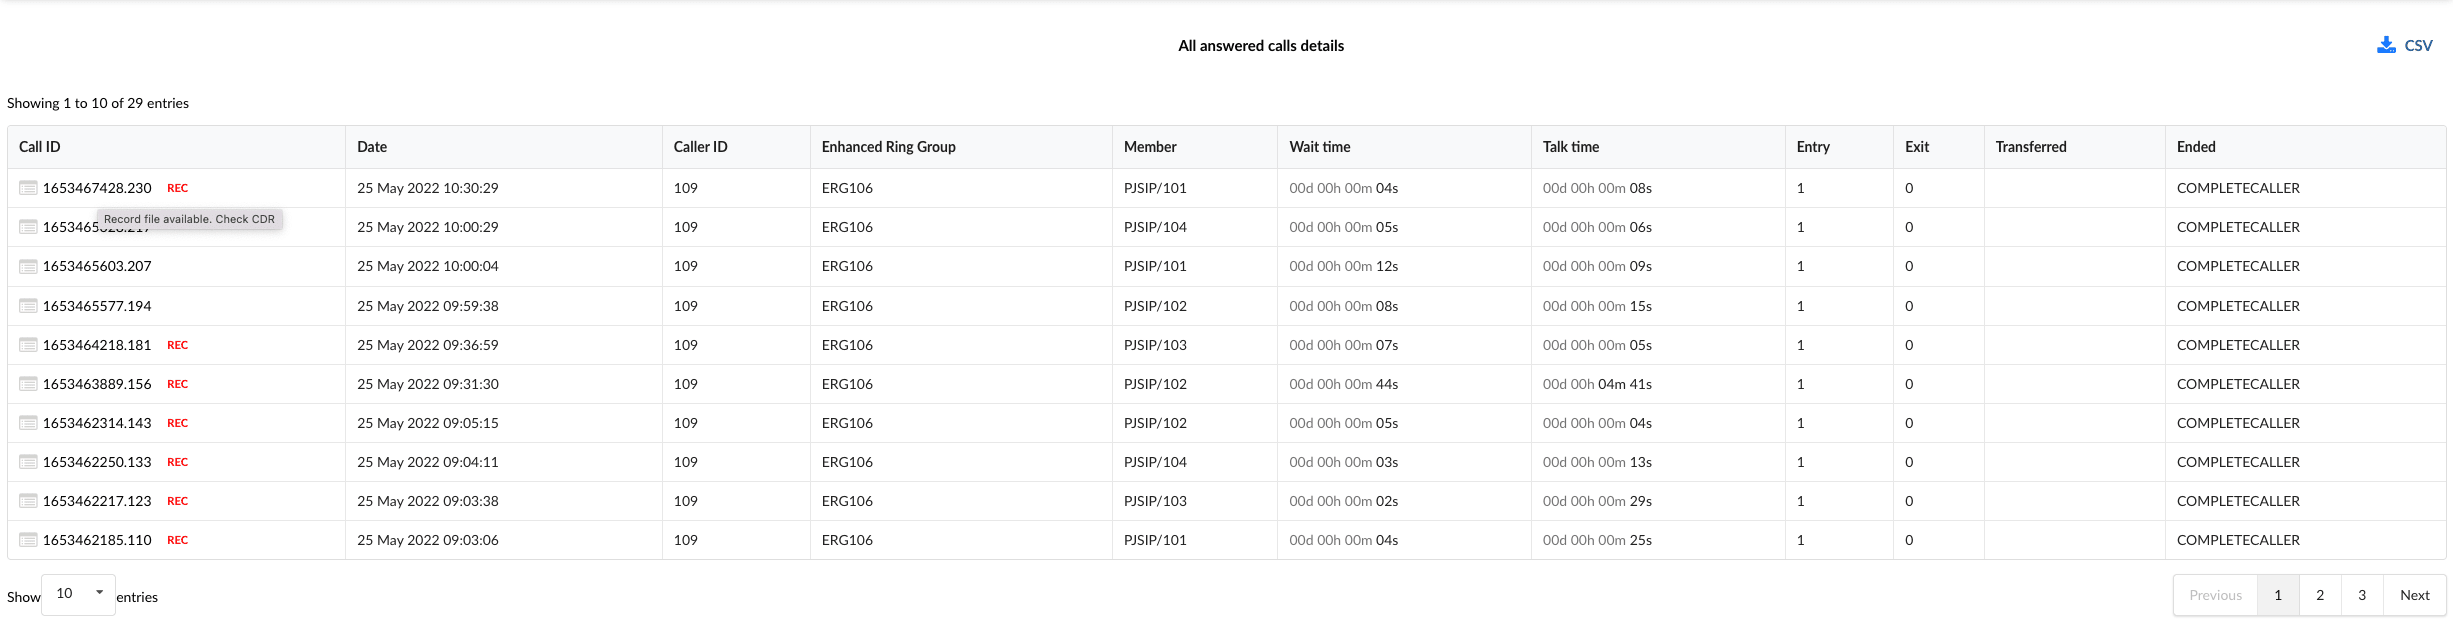Open details icon for call 1653465603.207

(x=28, y=266)
